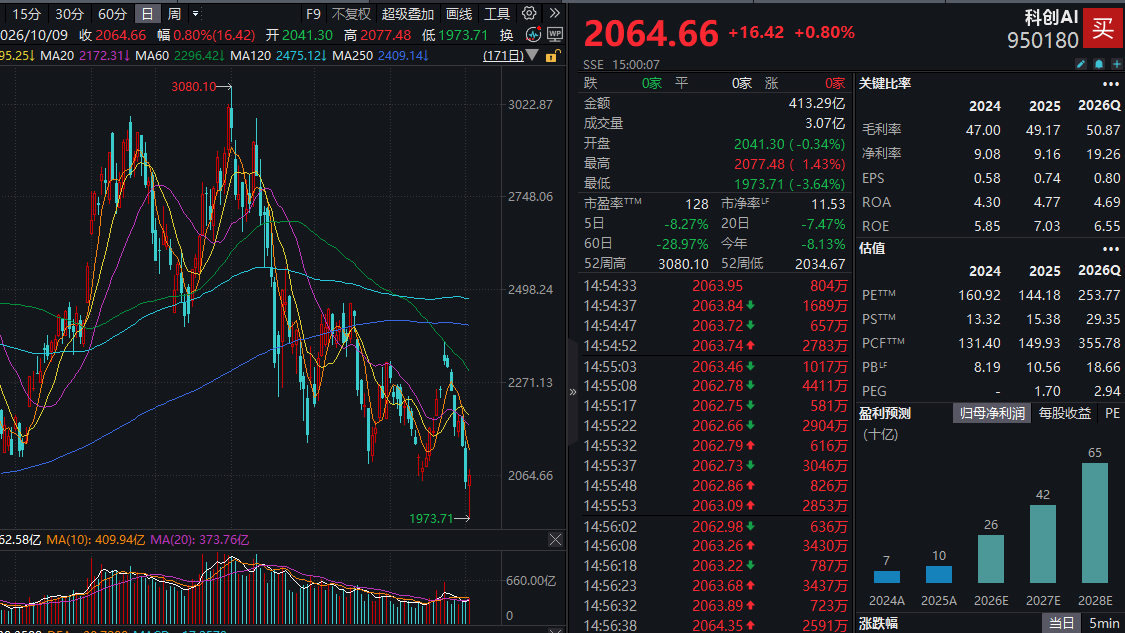
Task: Switch forecast to PE tab
Action: point(1112,413)
